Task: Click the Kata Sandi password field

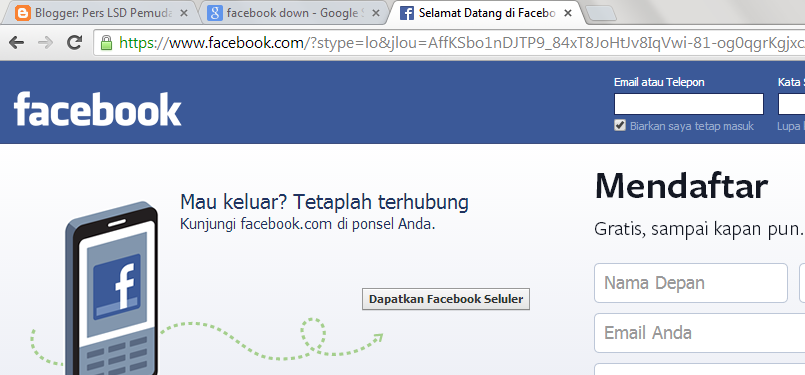Action: point(792,104)
